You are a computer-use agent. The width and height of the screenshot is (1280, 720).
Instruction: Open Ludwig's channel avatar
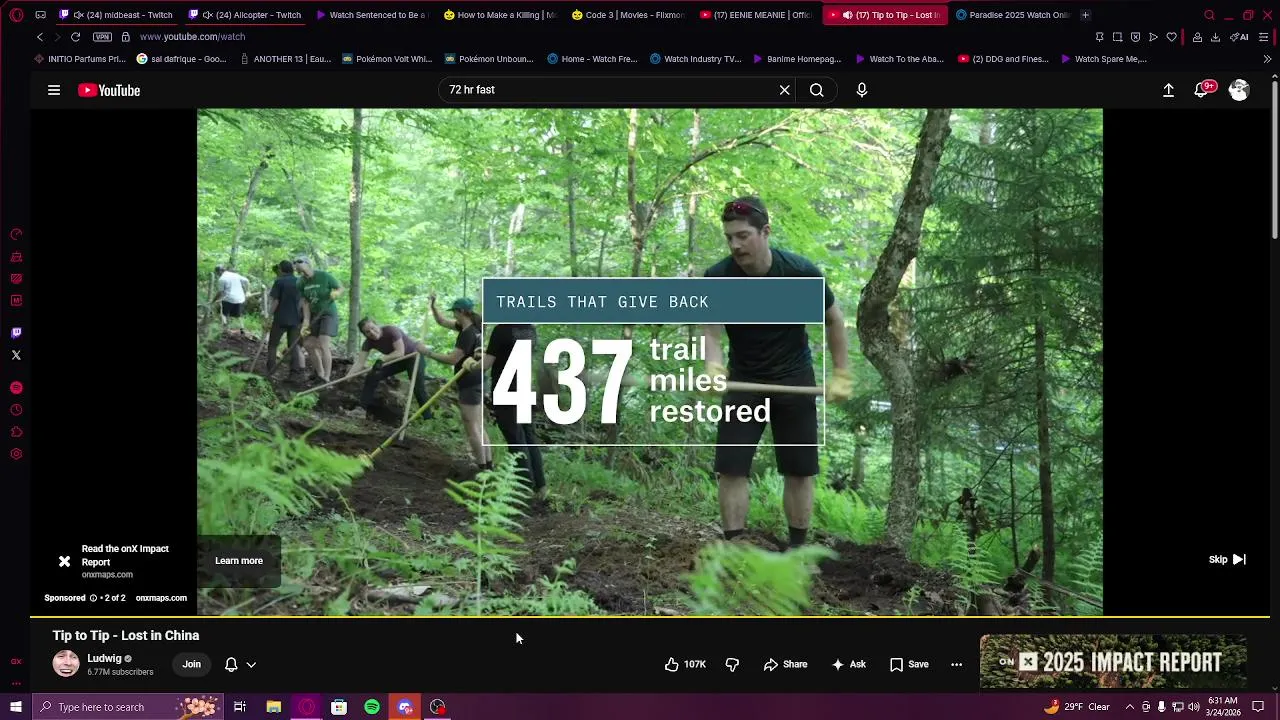pyautogui.click(x=66, y=664)
